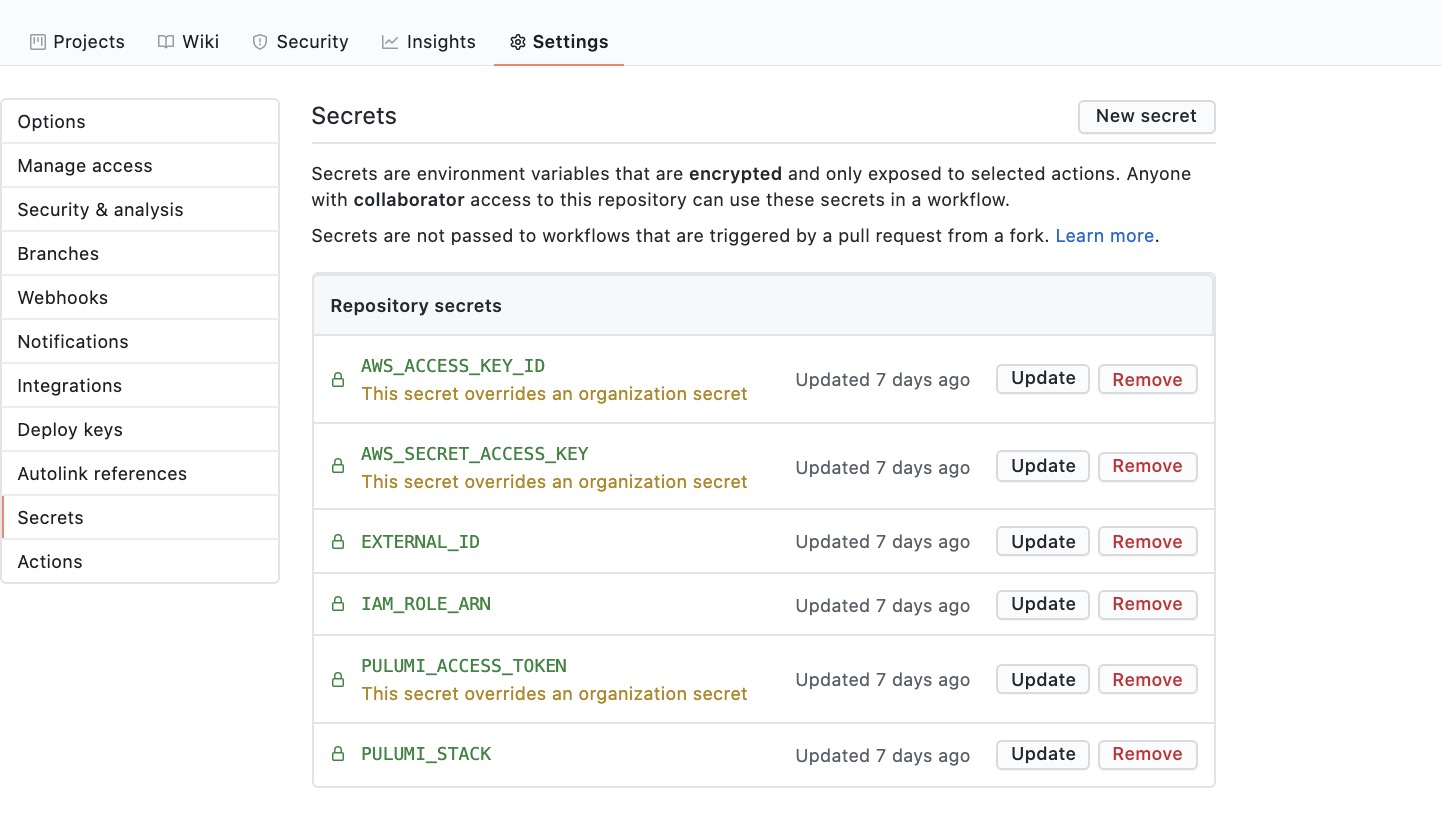Select Notifications in sidebar

(x=140, y=342)
